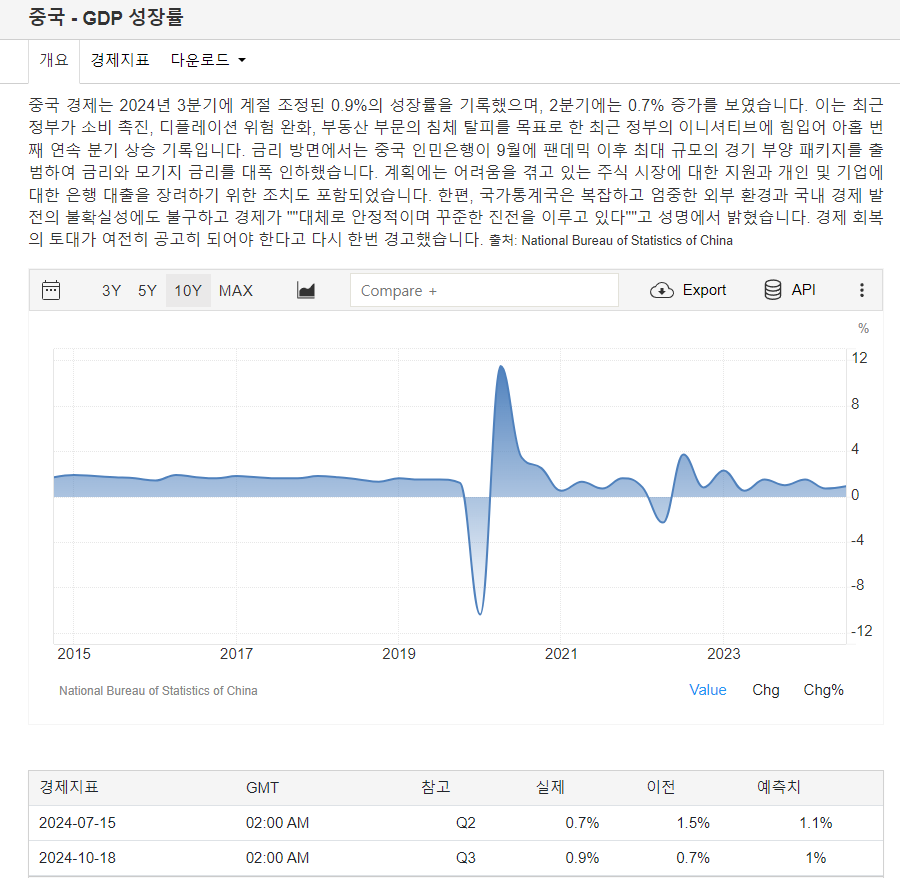This screenshot has height=878, width=900.
Task: Click the 이전 column header
Action: click(x=661, y=787)
